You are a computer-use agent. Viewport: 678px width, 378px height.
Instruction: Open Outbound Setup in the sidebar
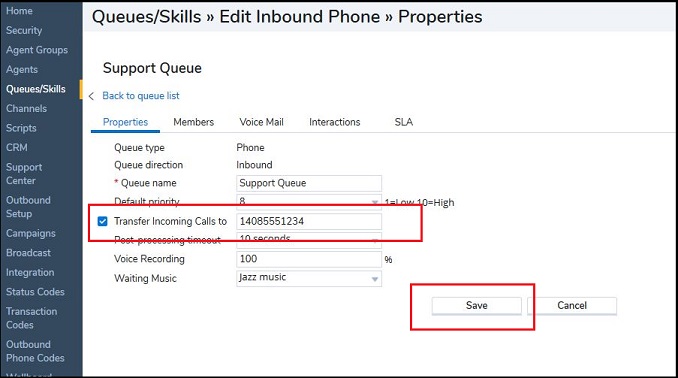tap(28, 207)
